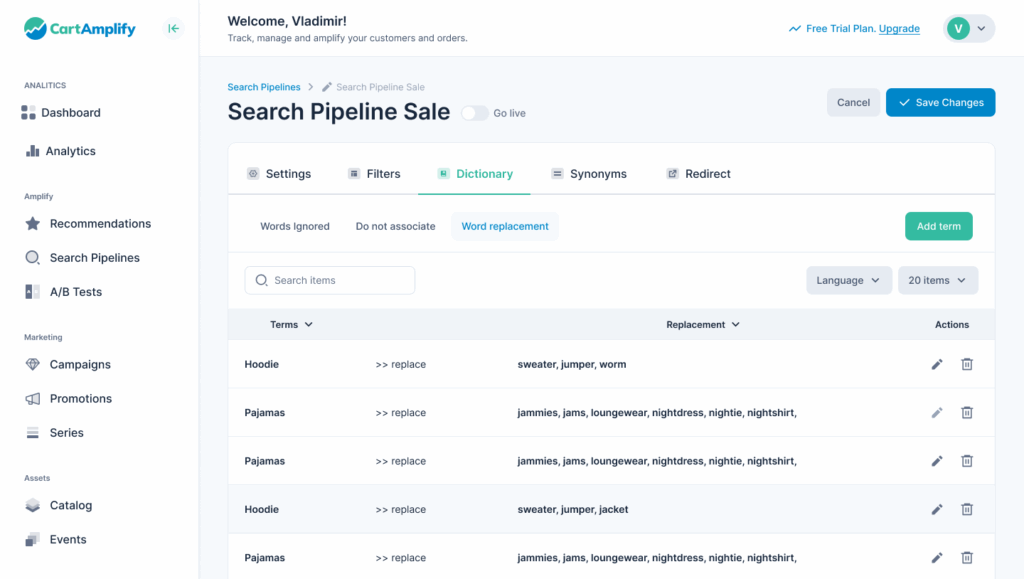This screenshot has width=1024, height=579.
Task: Collapse the sidebar with the arrow icon
Action: (174, 29)
